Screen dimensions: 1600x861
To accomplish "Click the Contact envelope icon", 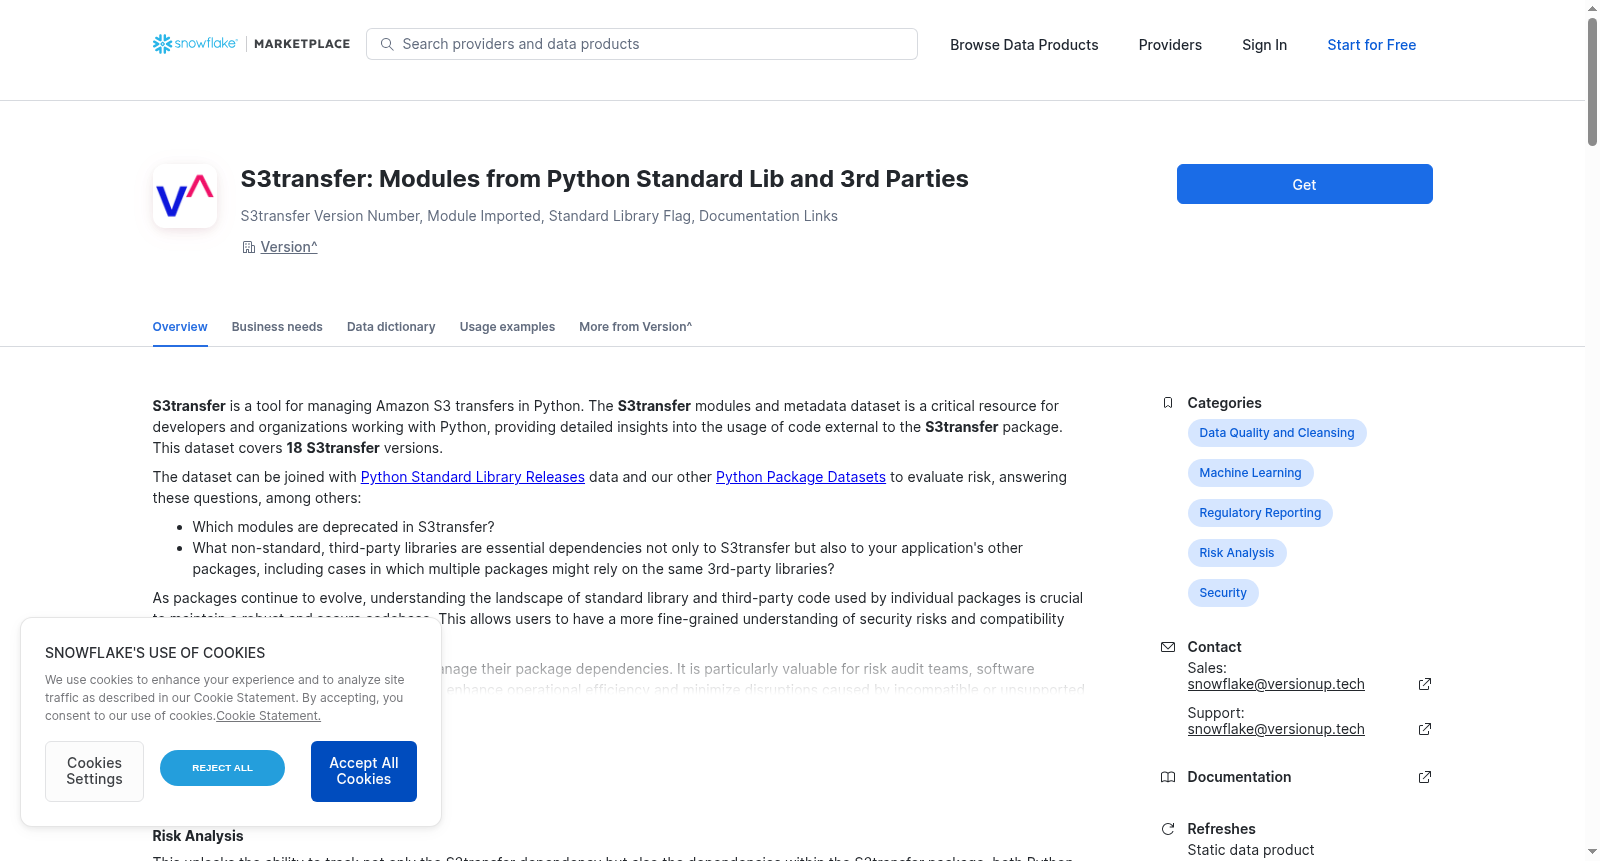I will pyautogui.click(x=1168, y=647).
